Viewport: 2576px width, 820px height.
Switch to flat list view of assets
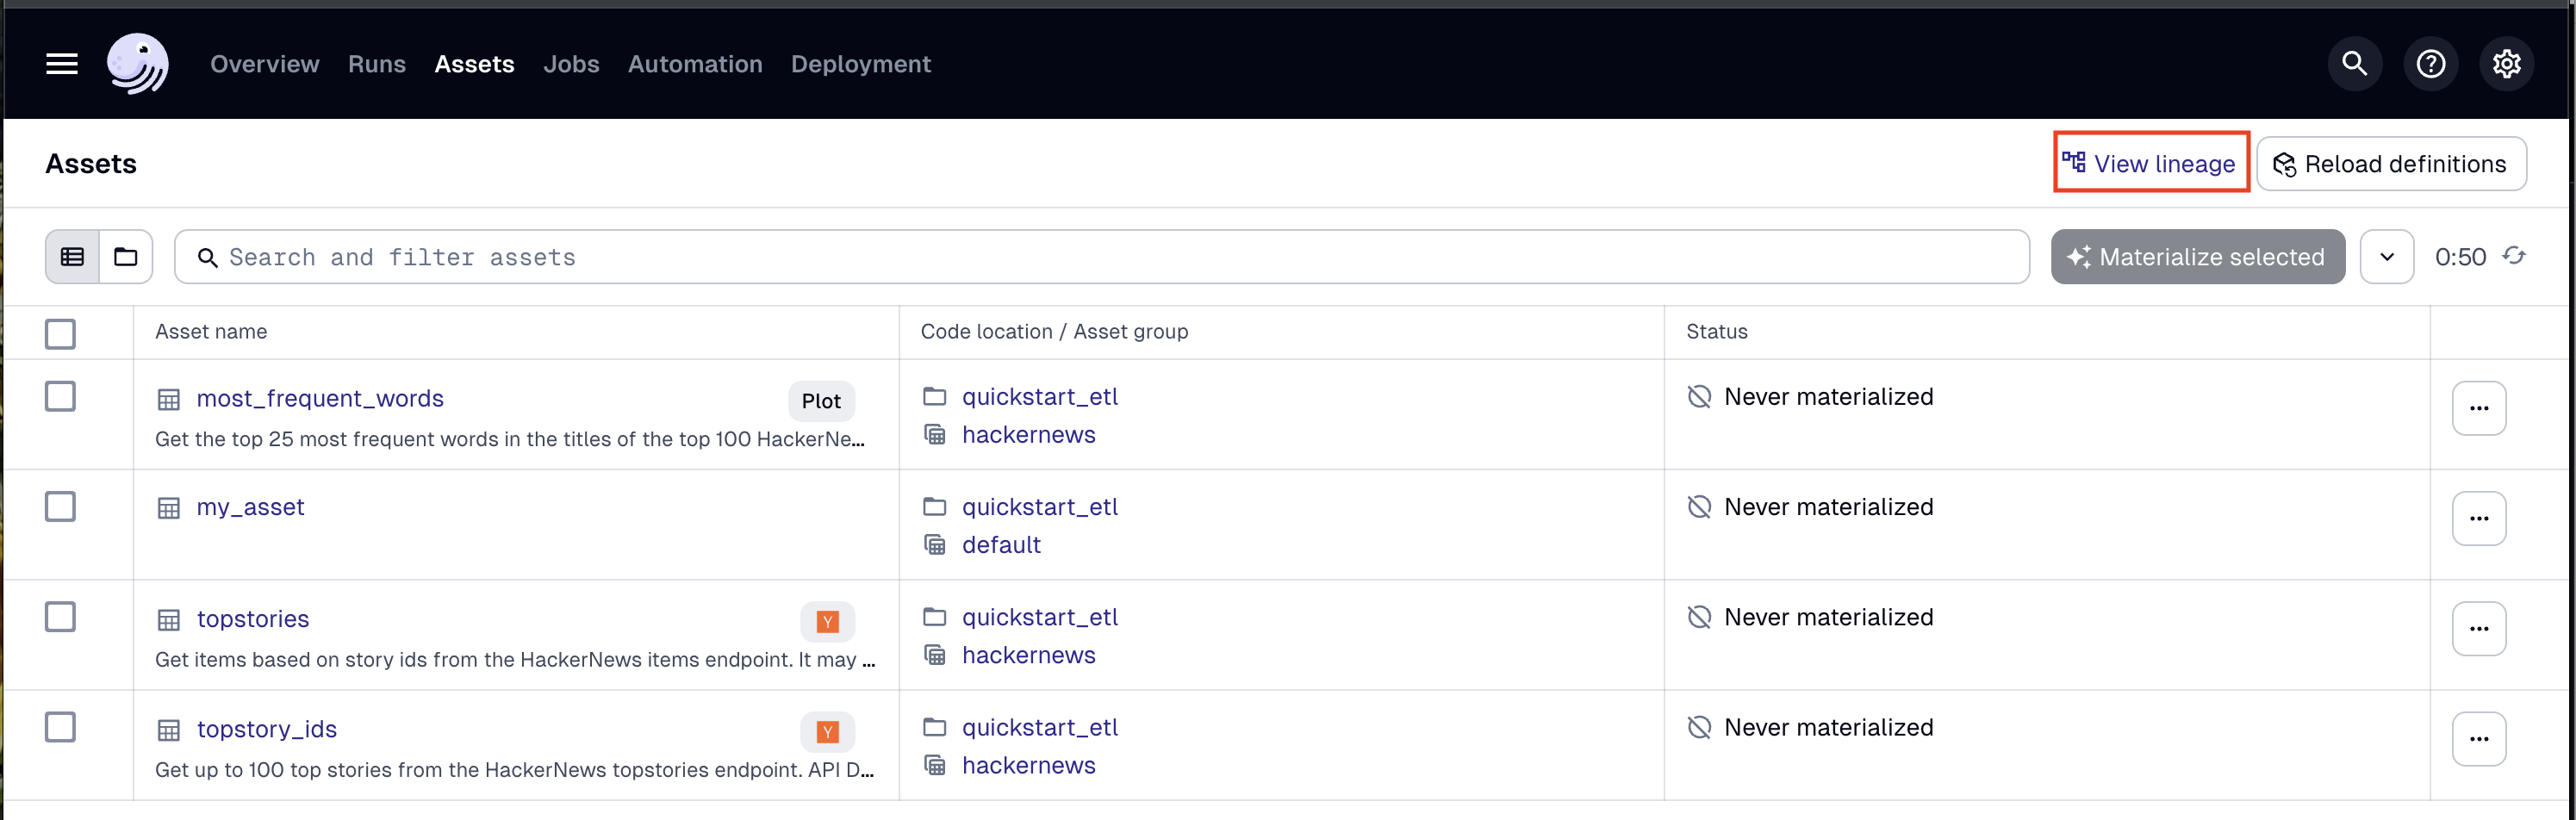[72, 257]
